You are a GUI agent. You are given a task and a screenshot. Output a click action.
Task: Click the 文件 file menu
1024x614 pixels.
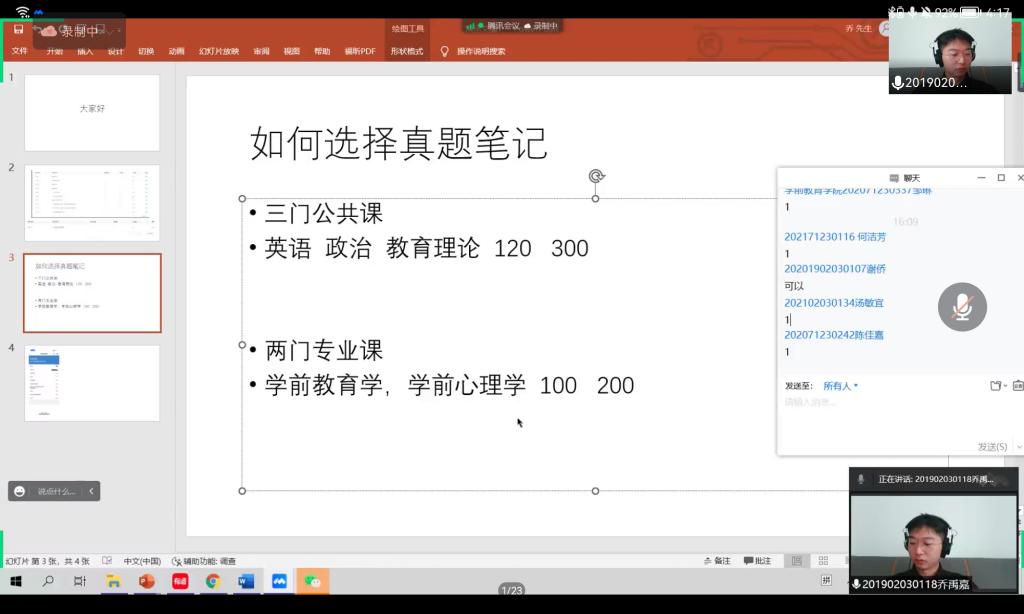(19, 51)
